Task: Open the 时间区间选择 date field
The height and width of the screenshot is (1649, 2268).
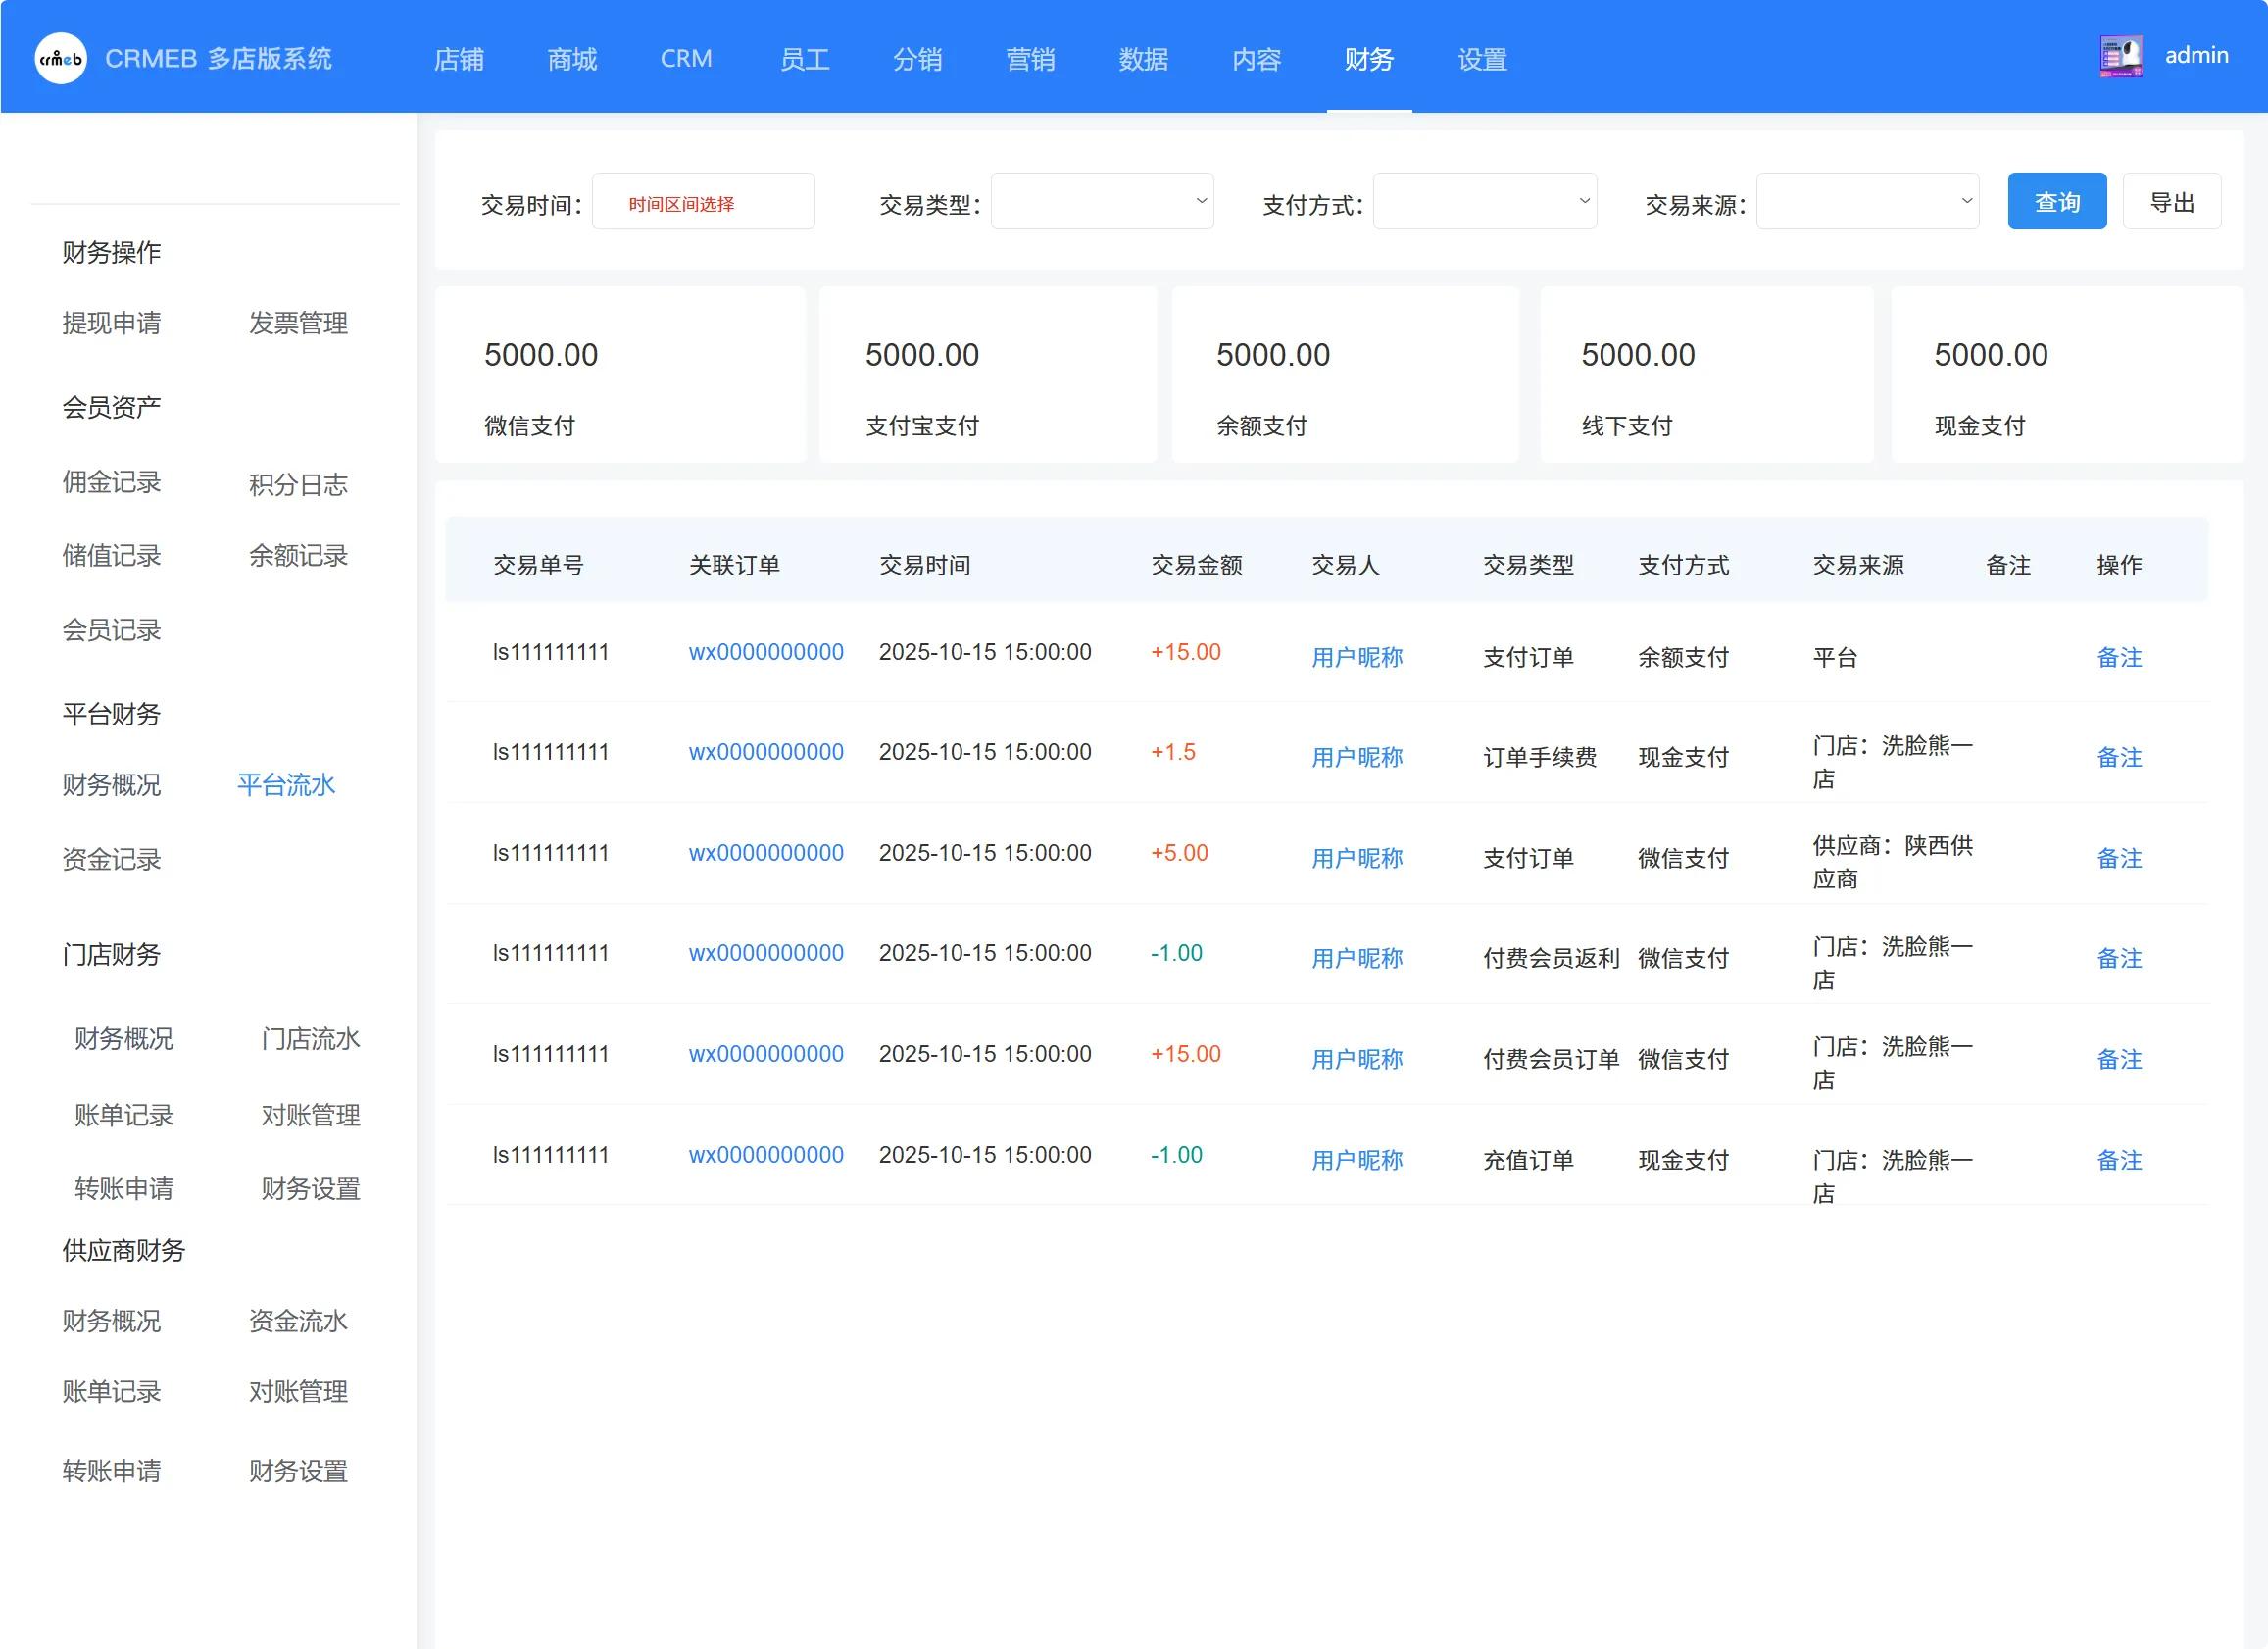Action: 703,203
